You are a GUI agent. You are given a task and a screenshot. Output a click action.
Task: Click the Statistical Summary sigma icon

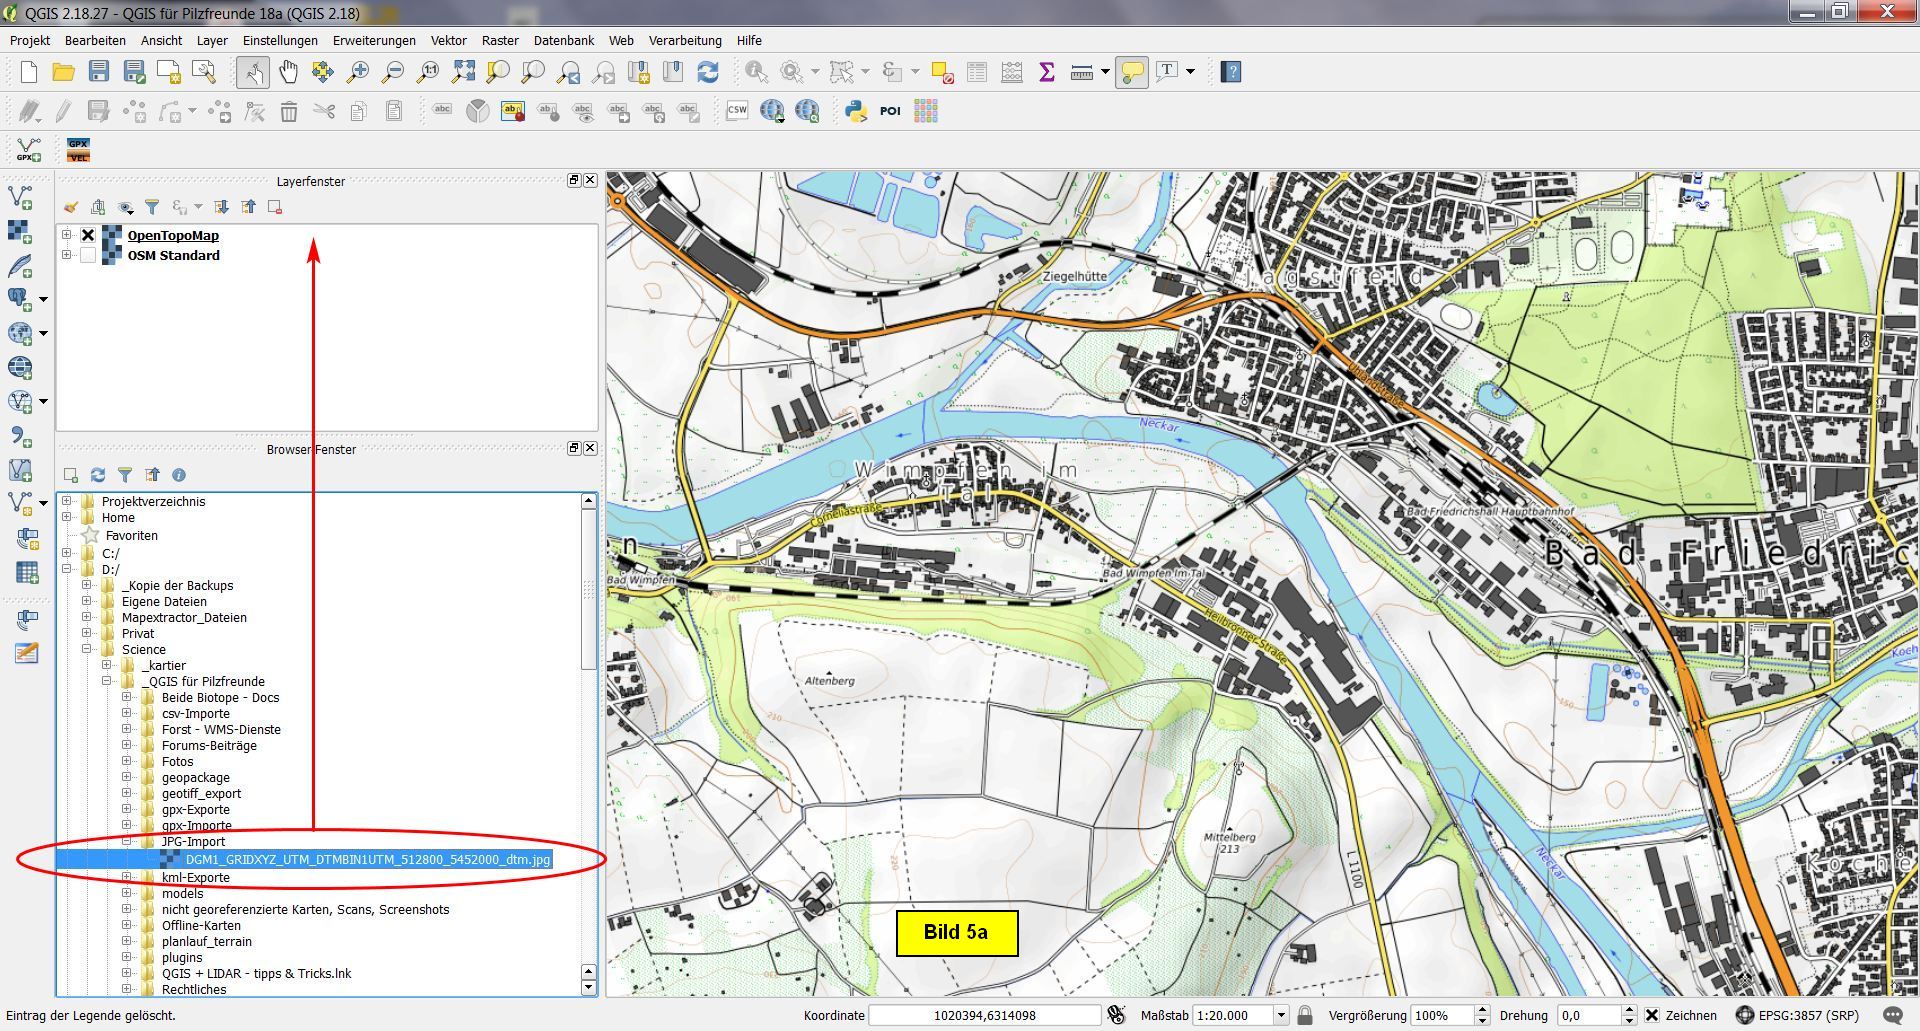pyautogui.click(x=1047, y=72)
